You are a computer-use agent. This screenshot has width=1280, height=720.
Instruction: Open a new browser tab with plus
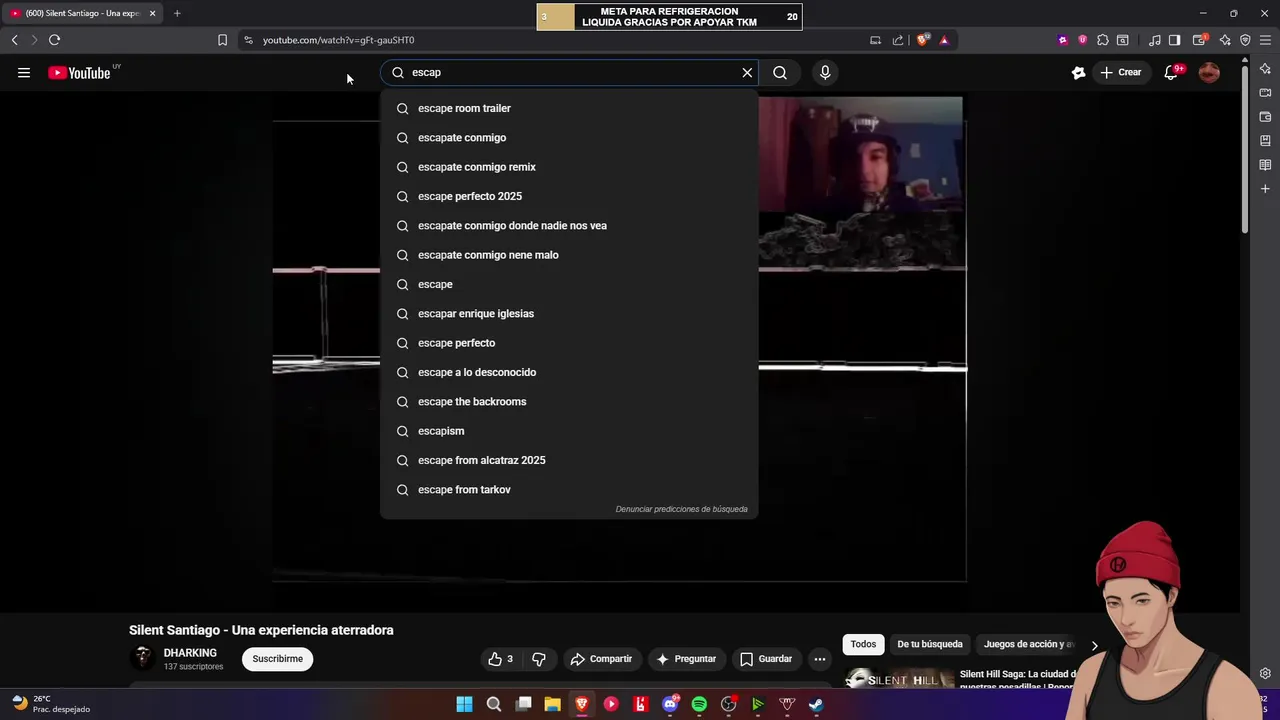[x=177, y=13]
